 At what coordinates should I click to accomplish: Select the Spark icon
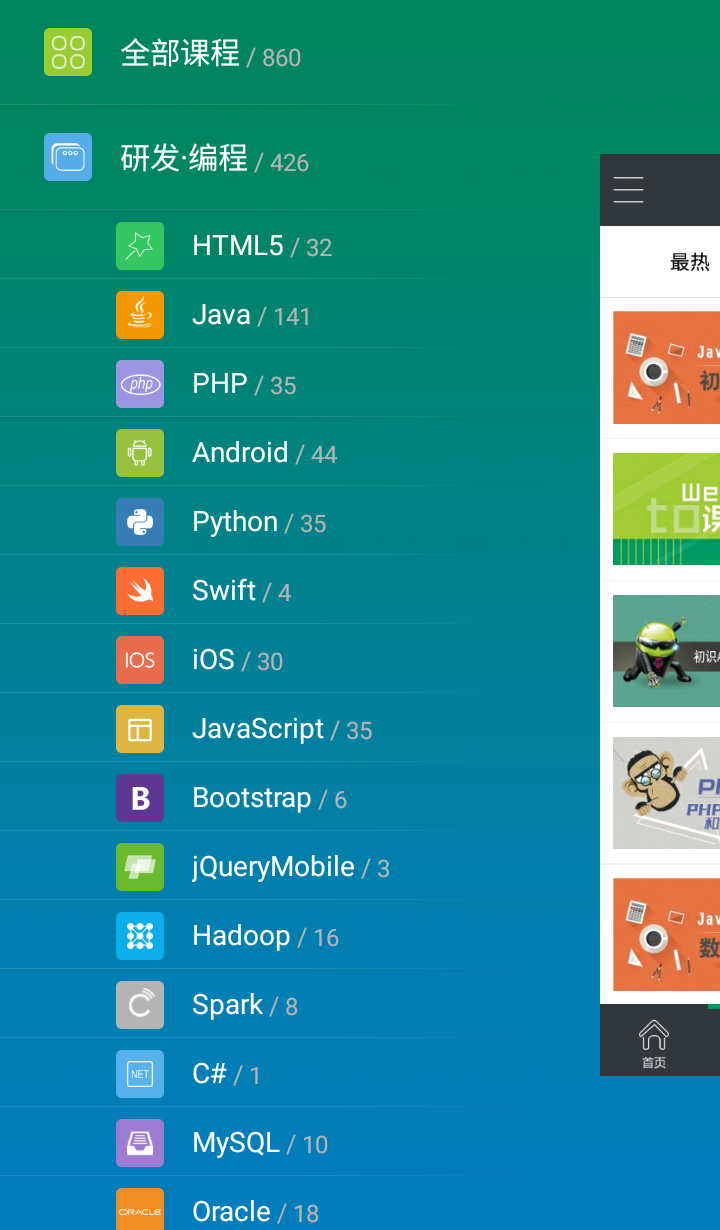pyautogui.click(x=140, y=1005)
